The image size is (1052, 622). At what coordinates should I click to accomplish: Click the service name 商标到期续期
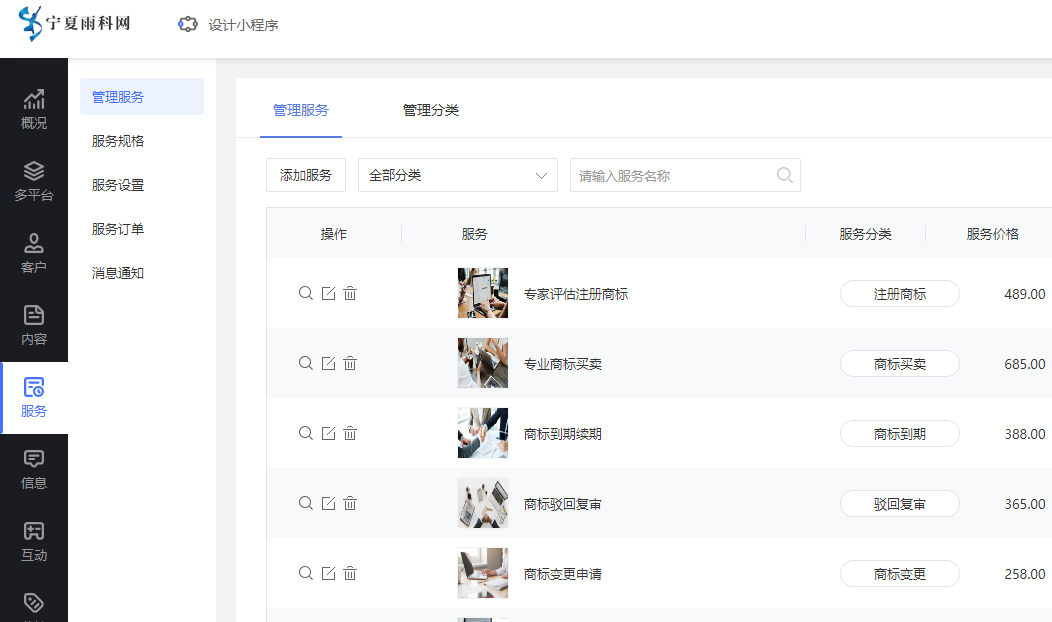tap(562, 433)
